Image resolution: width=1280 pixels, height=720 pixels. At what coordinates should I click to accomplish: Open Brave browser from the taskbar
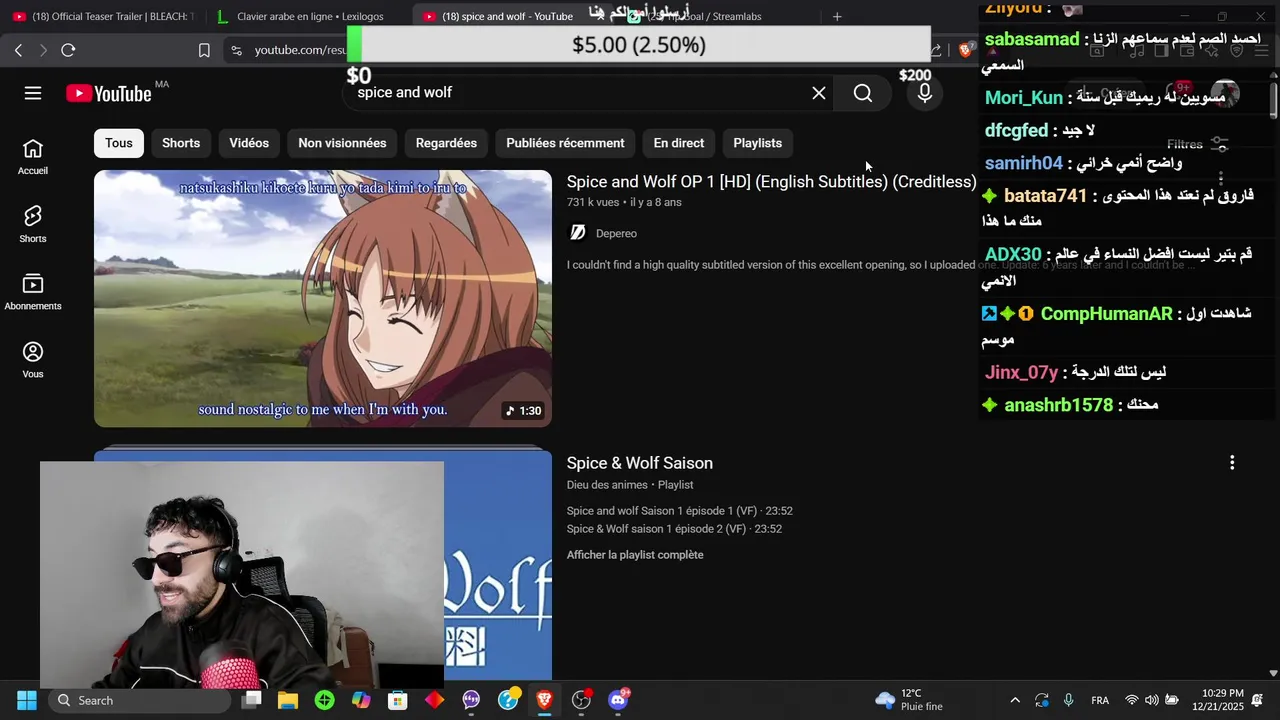pyautogui.click(x=545, y=700)
